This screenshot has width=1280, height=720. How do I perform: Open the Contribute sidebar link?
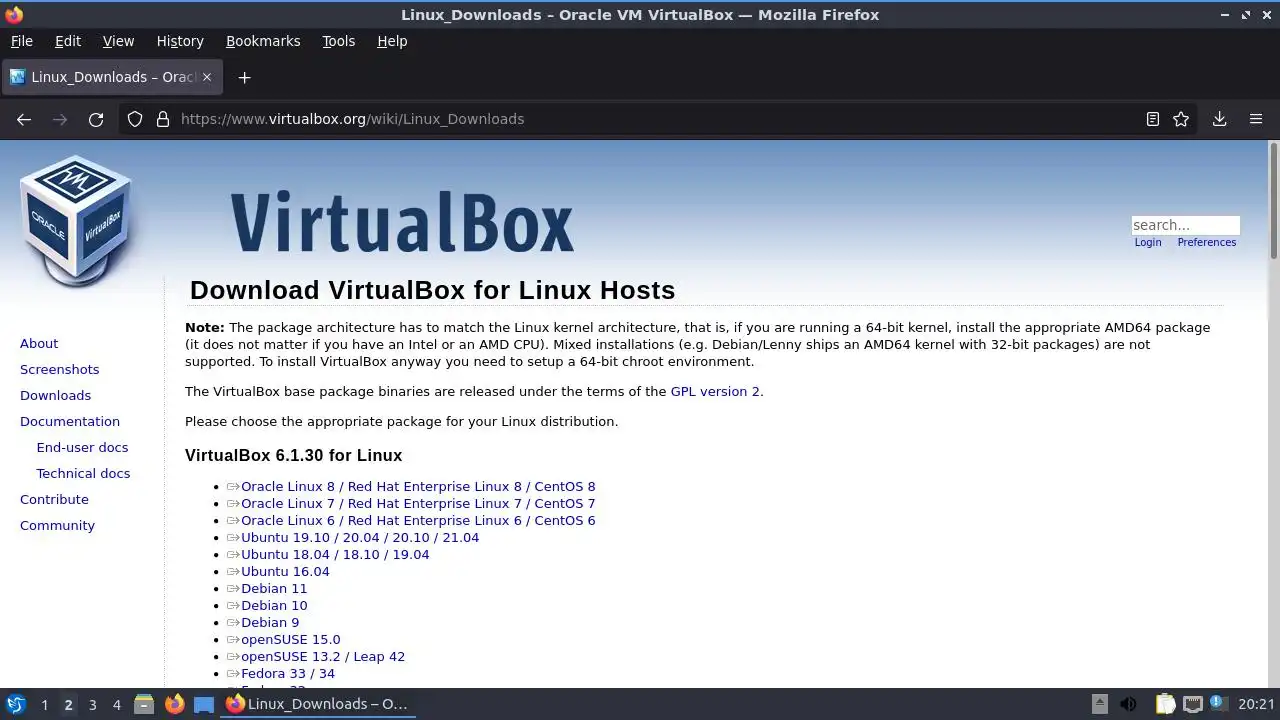[x=54, y=499]
